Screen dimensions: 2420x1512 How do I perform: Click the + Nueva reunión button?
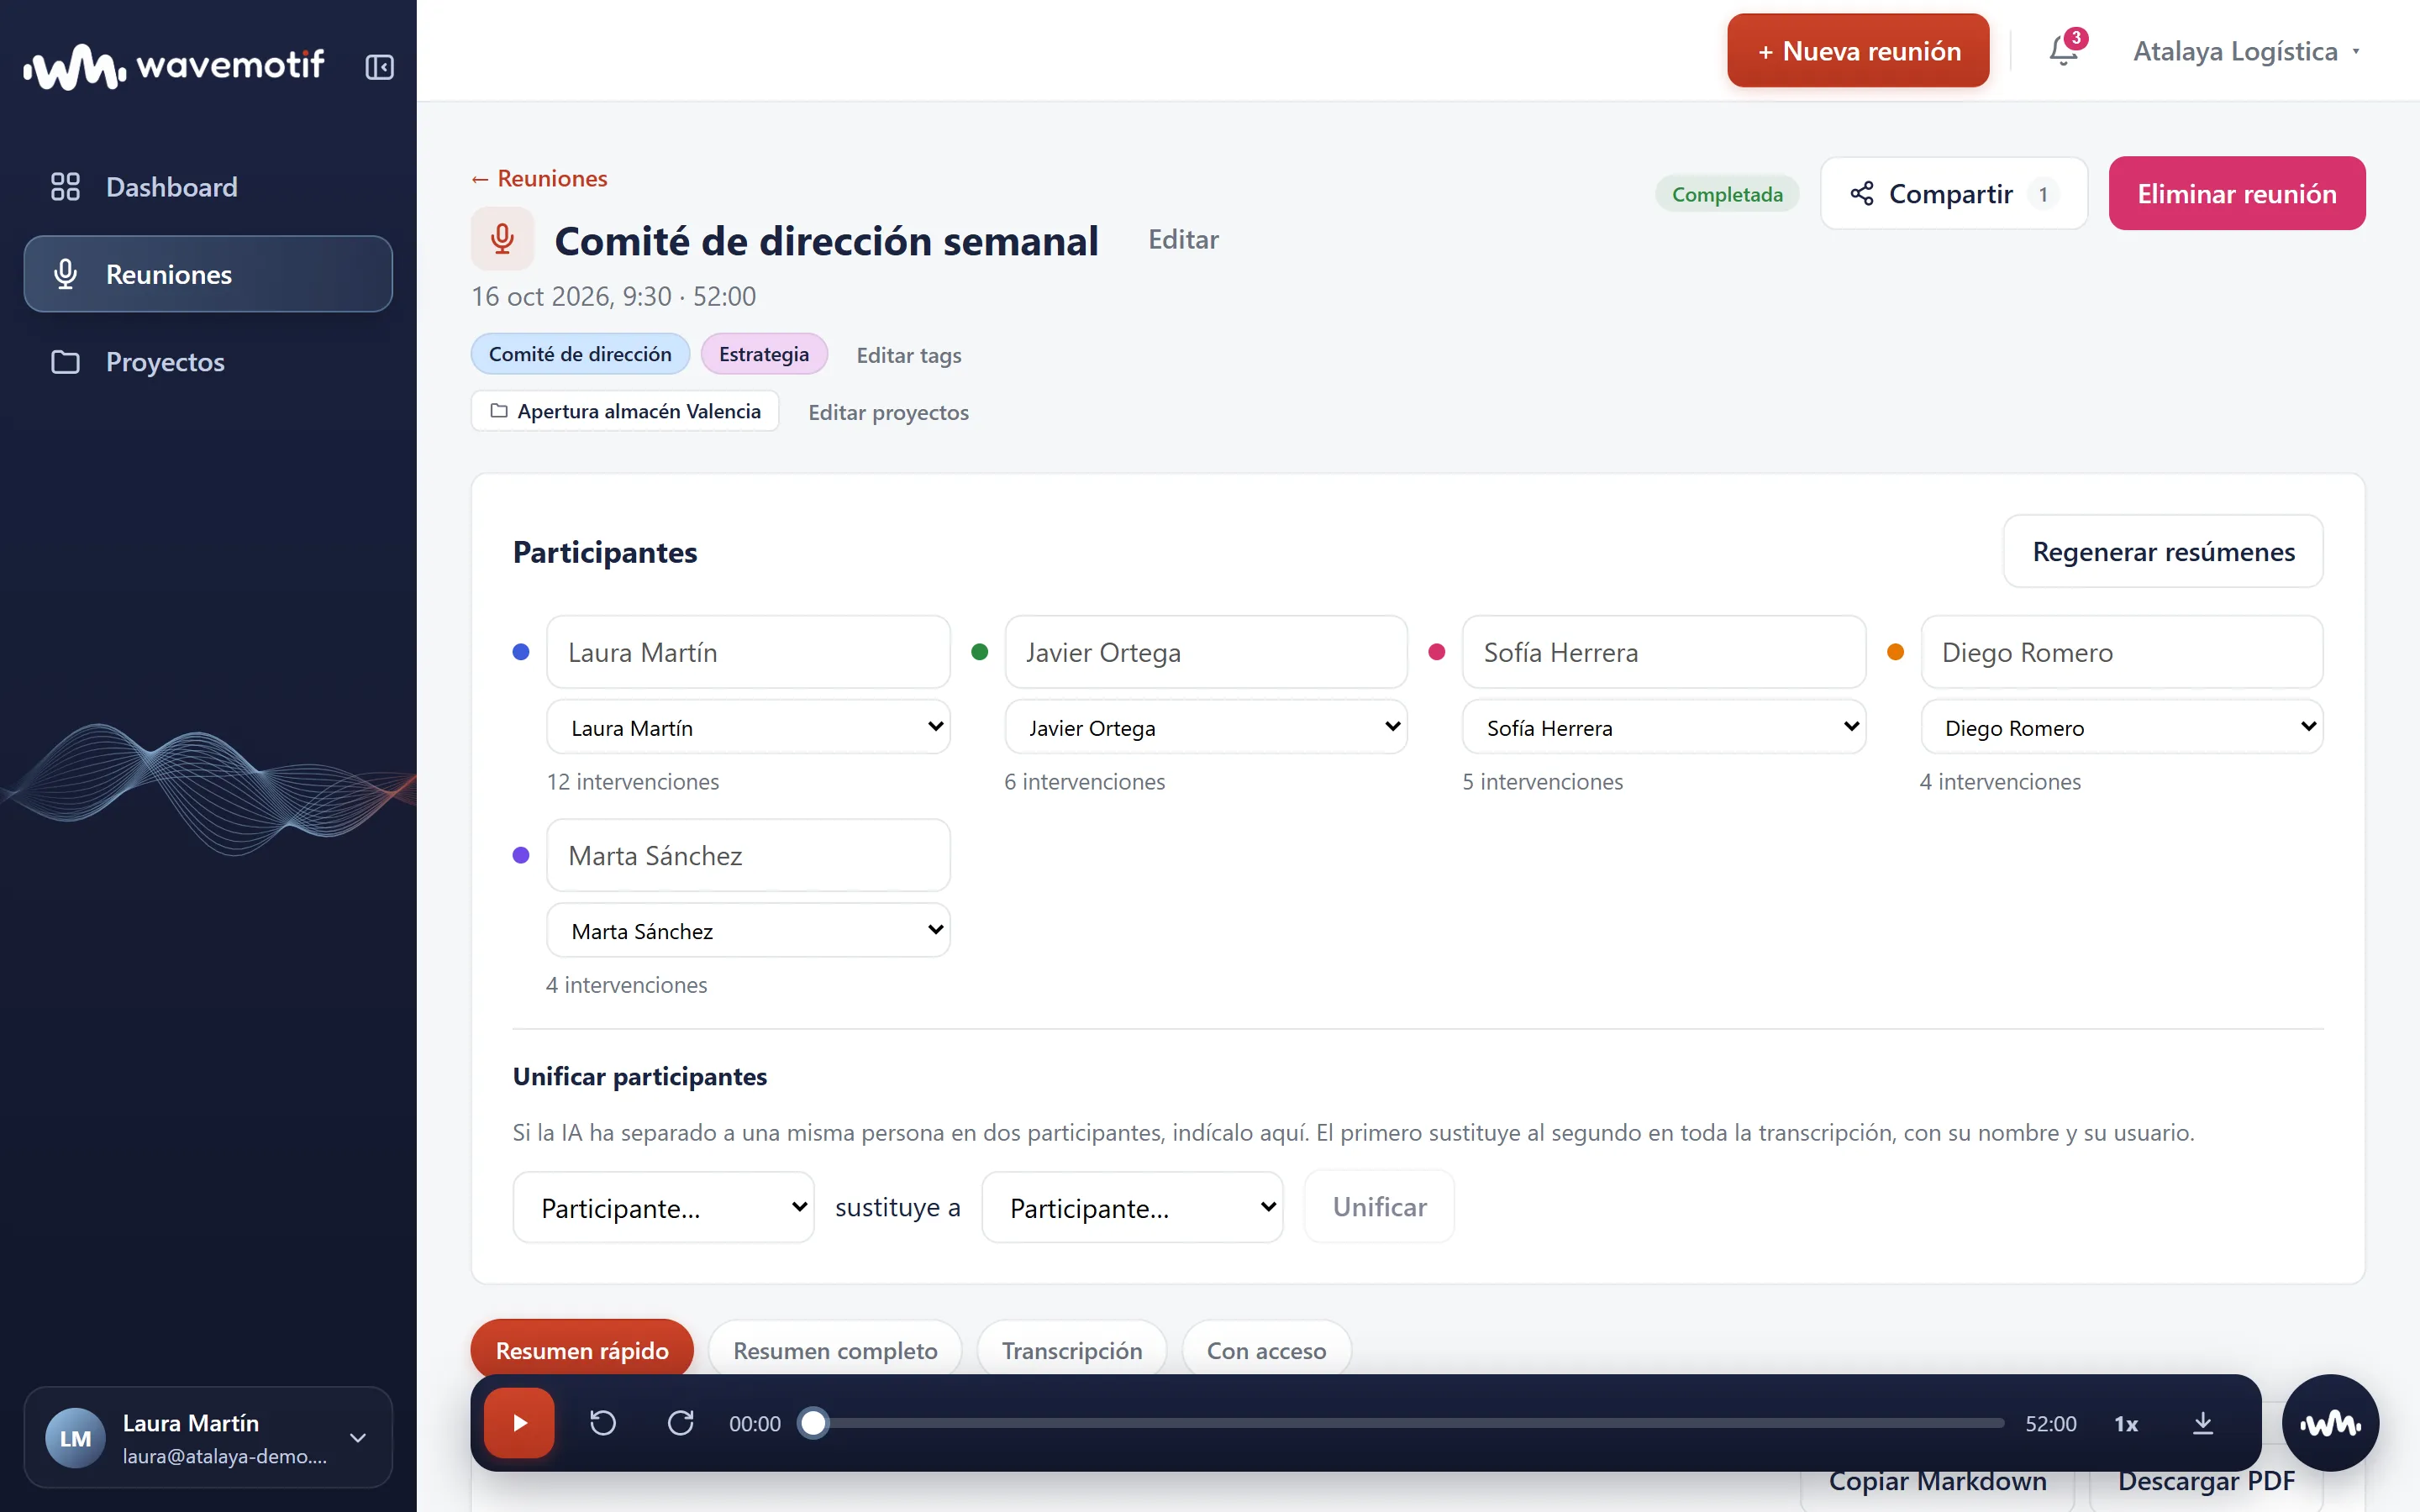pyautogui.click(x=1858, y=50)
